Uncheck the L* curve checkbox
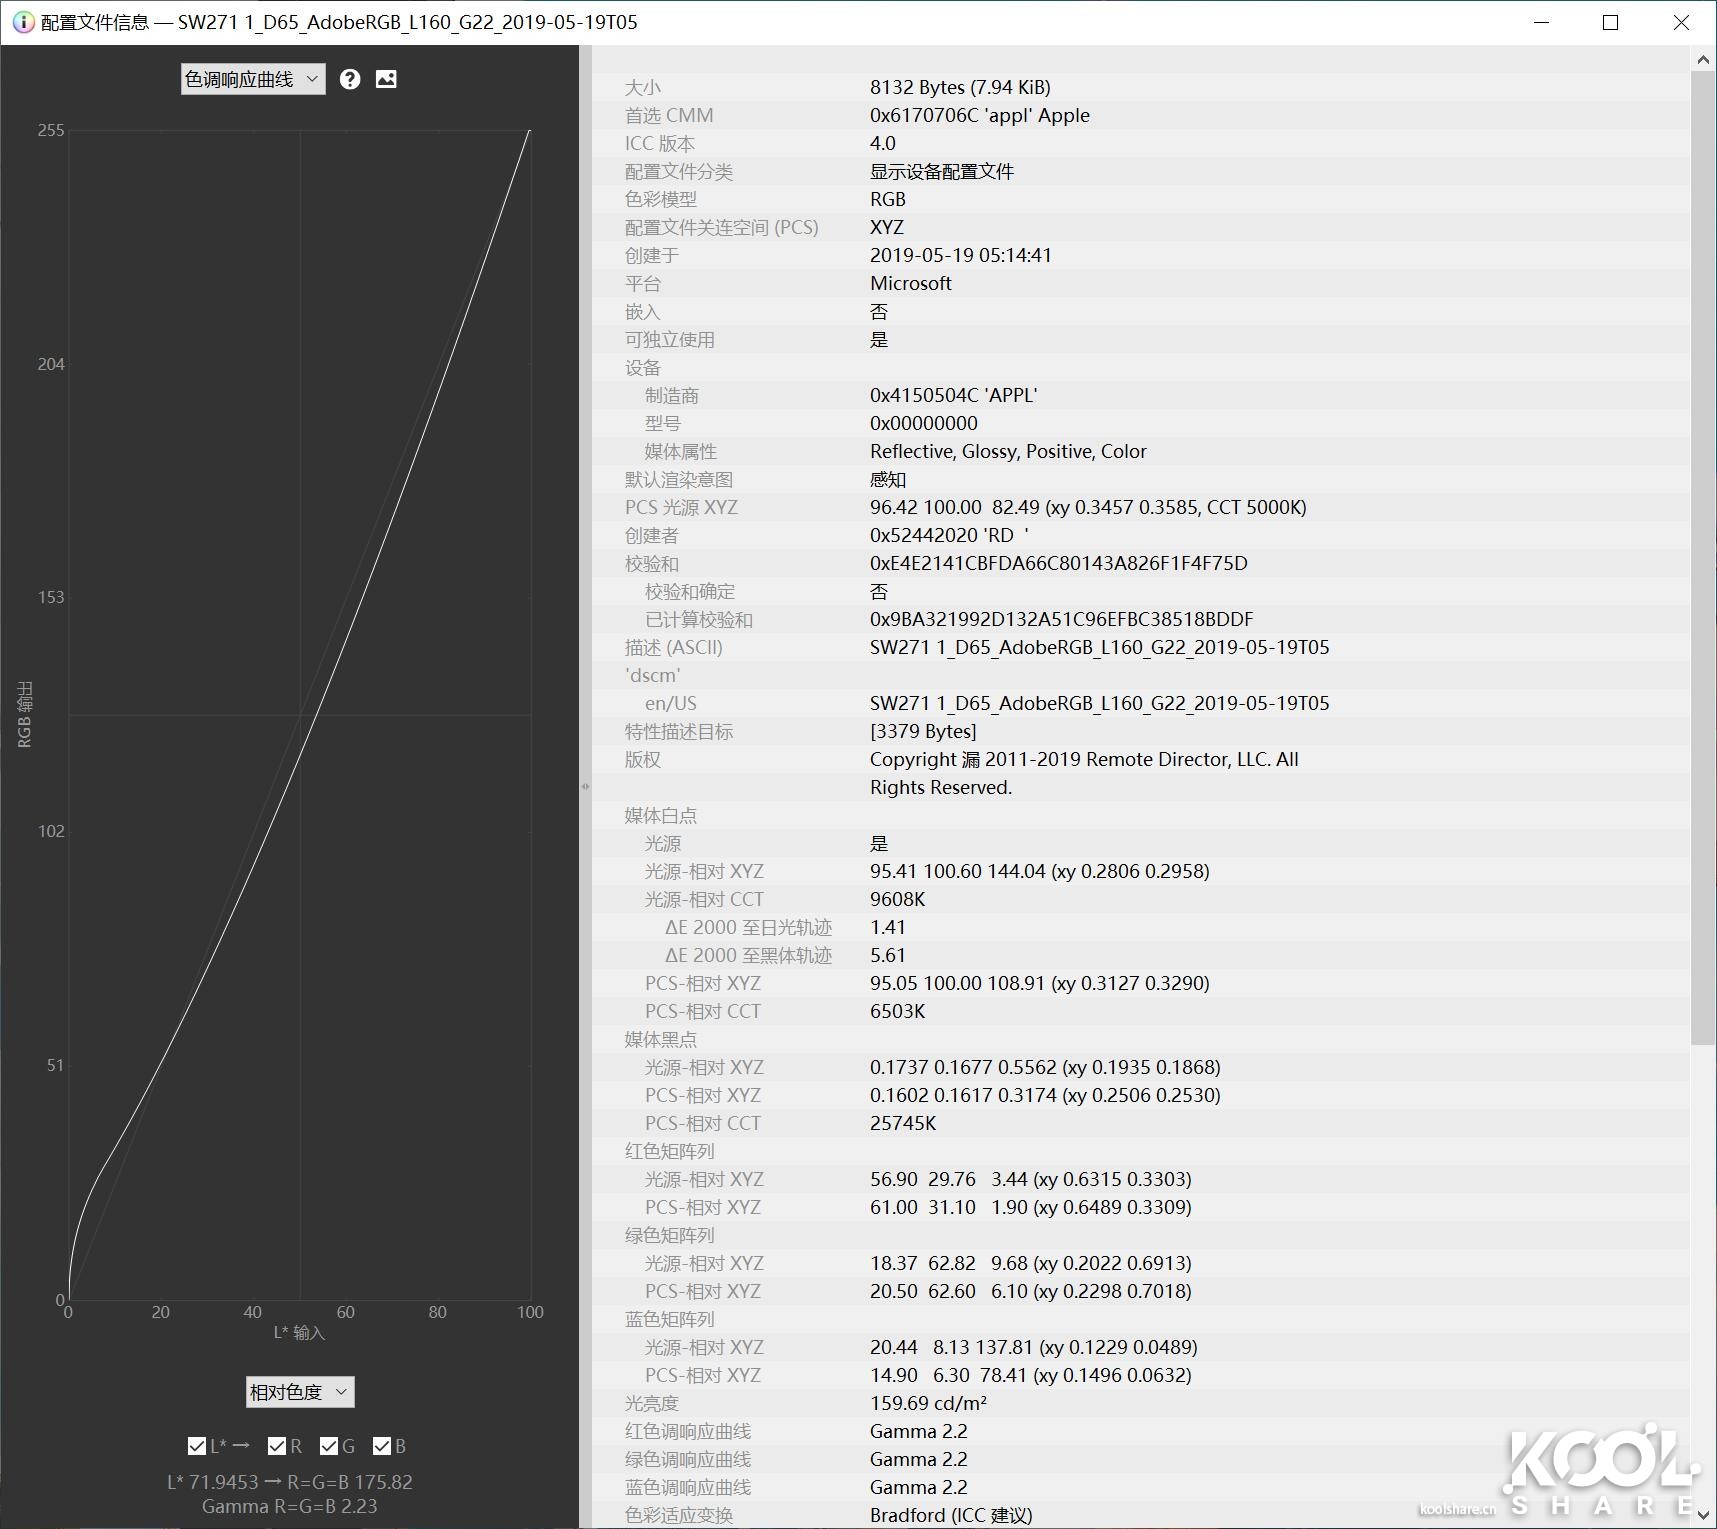This screenshot has height=1529, width=1717. click(197, 1446)
